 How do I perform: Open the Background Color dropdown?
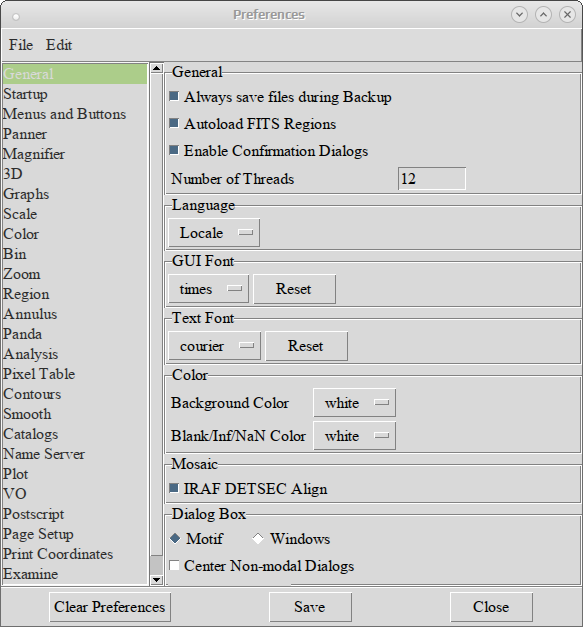(355, 403)
